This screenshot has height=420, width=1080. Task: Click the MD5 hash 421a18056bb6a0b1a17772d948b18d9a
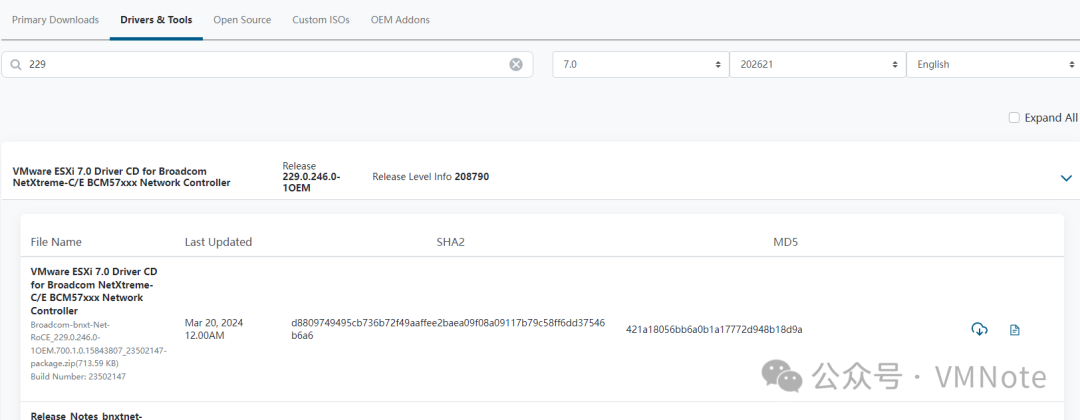pos(714,329)
